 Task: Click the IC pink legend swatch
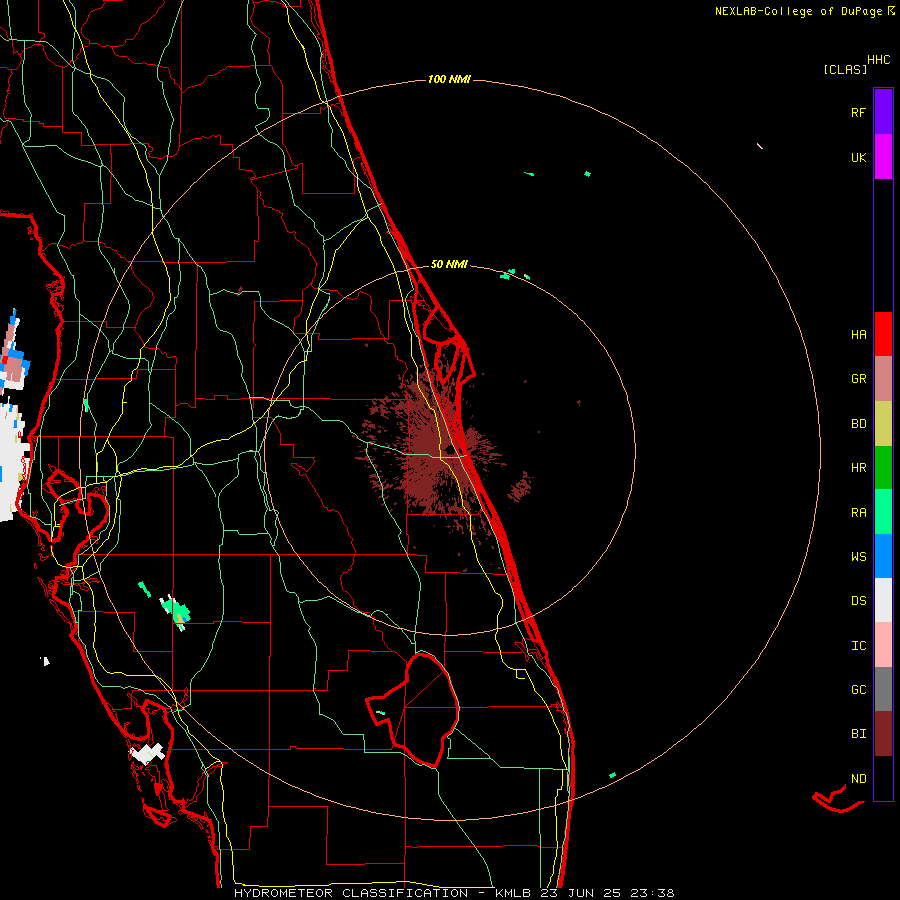[883, 645]
